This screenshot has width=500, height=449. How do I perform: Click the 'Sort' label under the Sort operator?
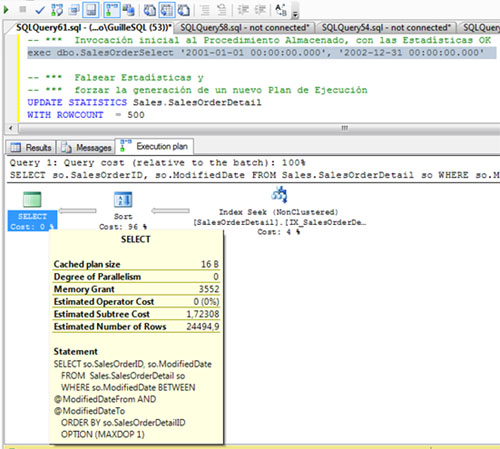[123, 216]
